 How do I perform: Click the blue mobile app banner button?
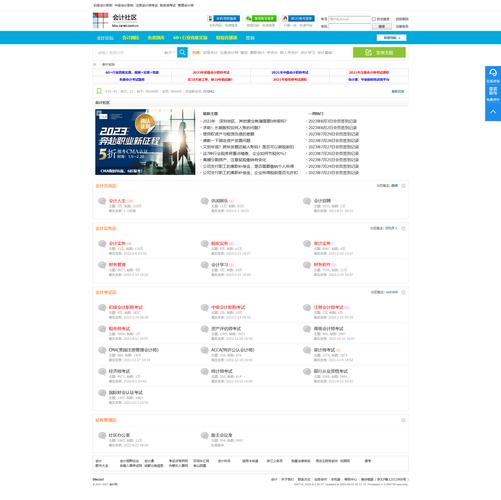tap(226, 19)
